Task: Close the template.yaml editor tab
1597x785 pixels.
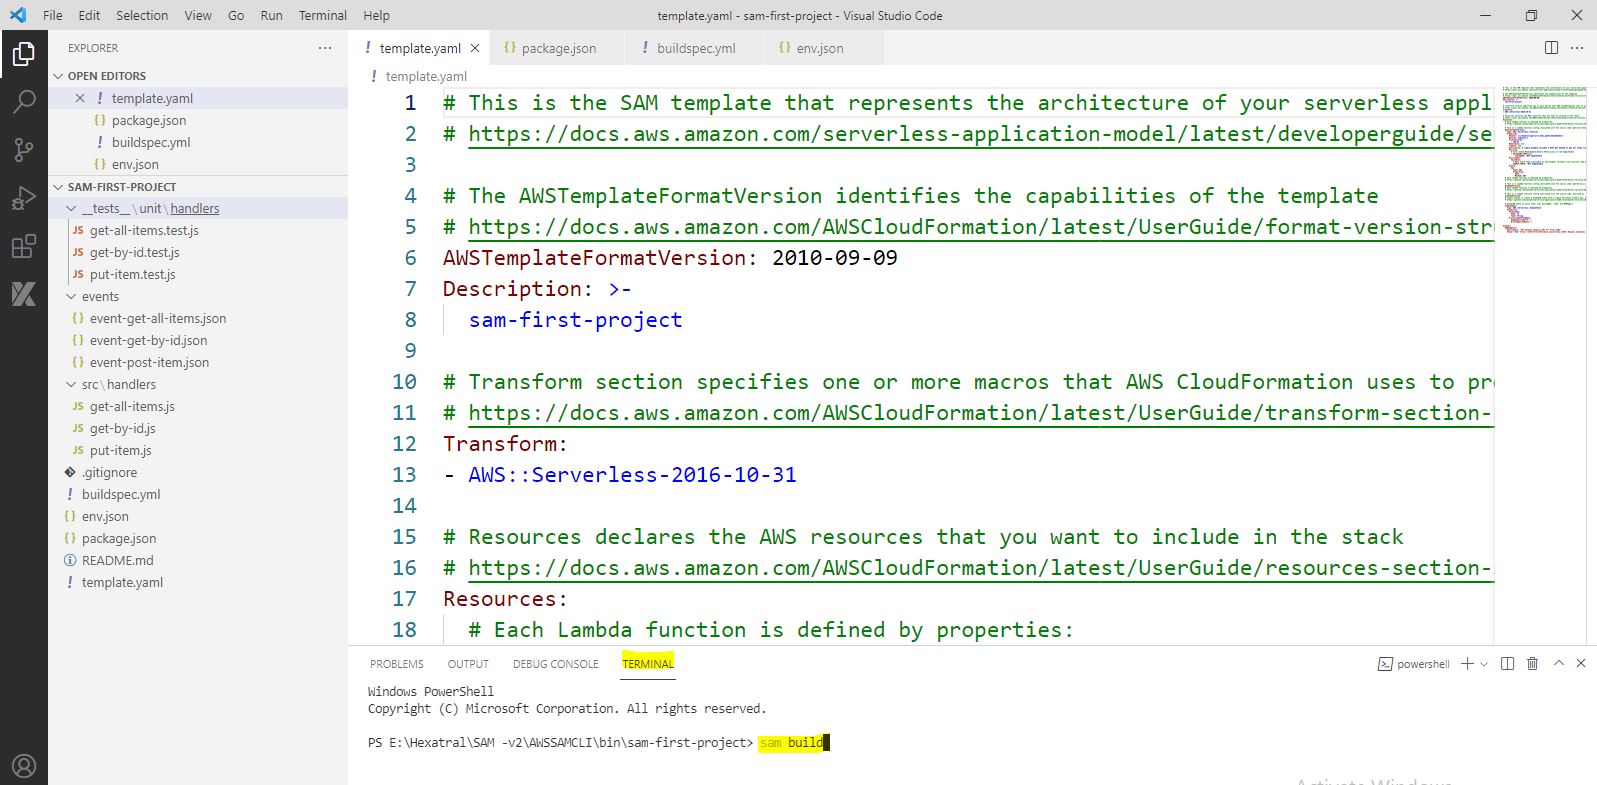Action: [x=475, y=48]
